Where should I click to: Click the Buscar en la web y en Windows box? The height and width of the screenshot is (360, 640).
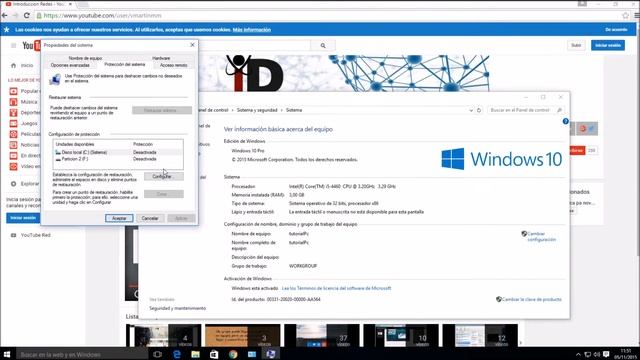pos(82,354)
